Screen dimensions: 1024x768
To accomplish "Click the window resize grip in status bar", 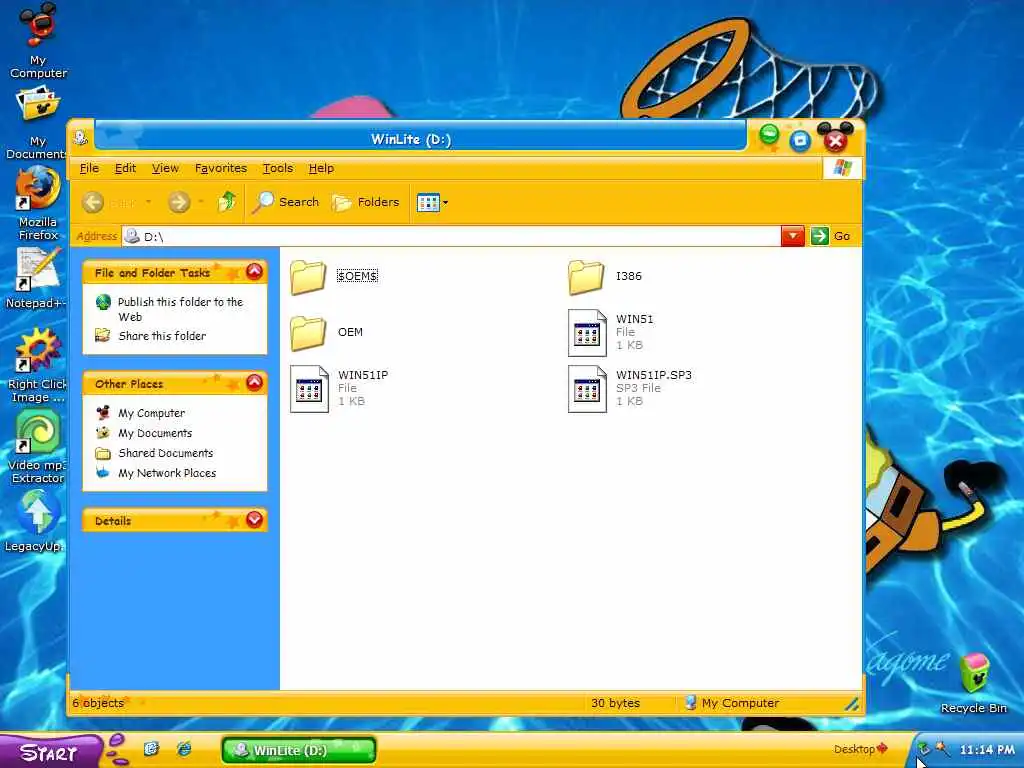I will coord(852,703).
